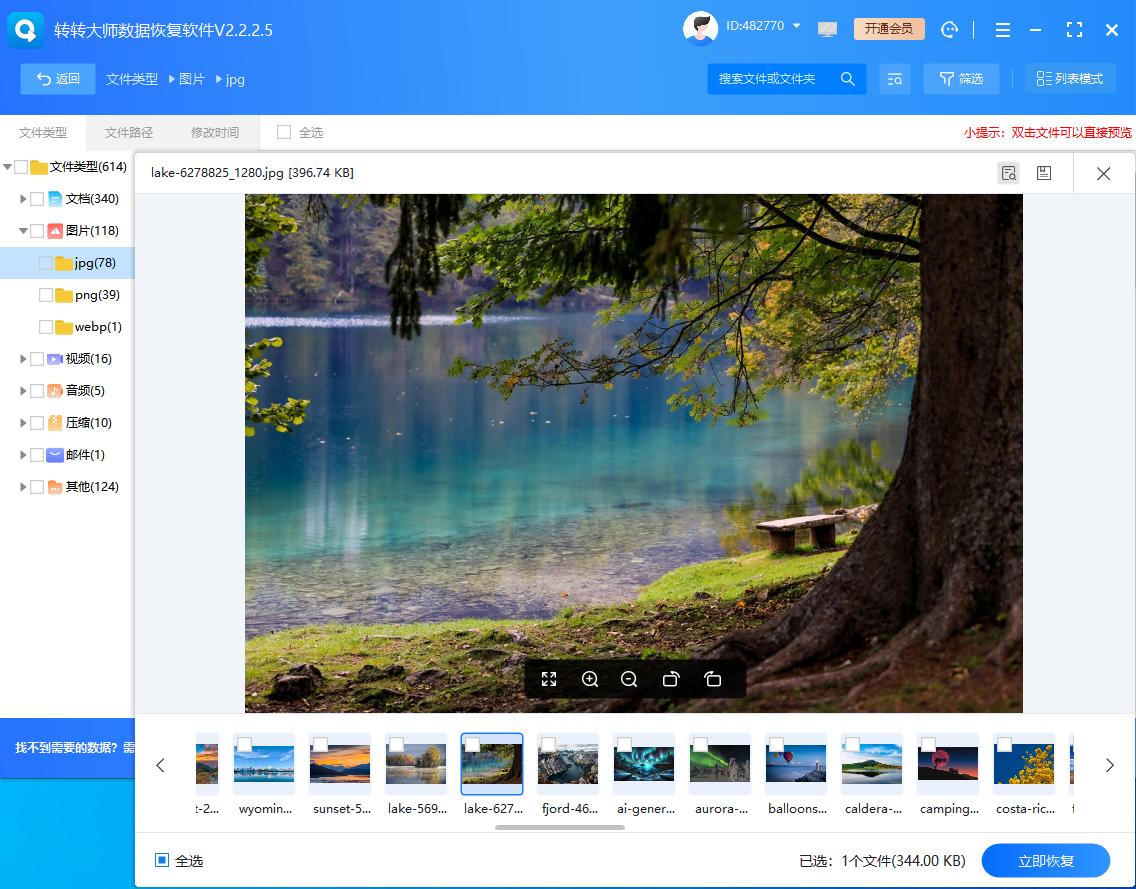The height and width of the screenshot is (889, 1136).
Task: Click the 立即恢复 recover button
Action: coord(1046,860)
